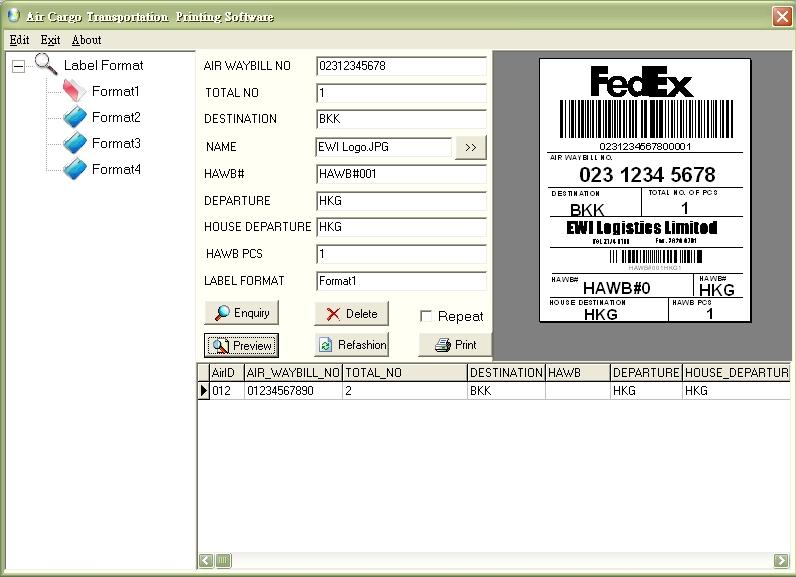This screenshot has height=577, width=796.
Task: Click the FedEx label preview image
Action: (645, 190)
